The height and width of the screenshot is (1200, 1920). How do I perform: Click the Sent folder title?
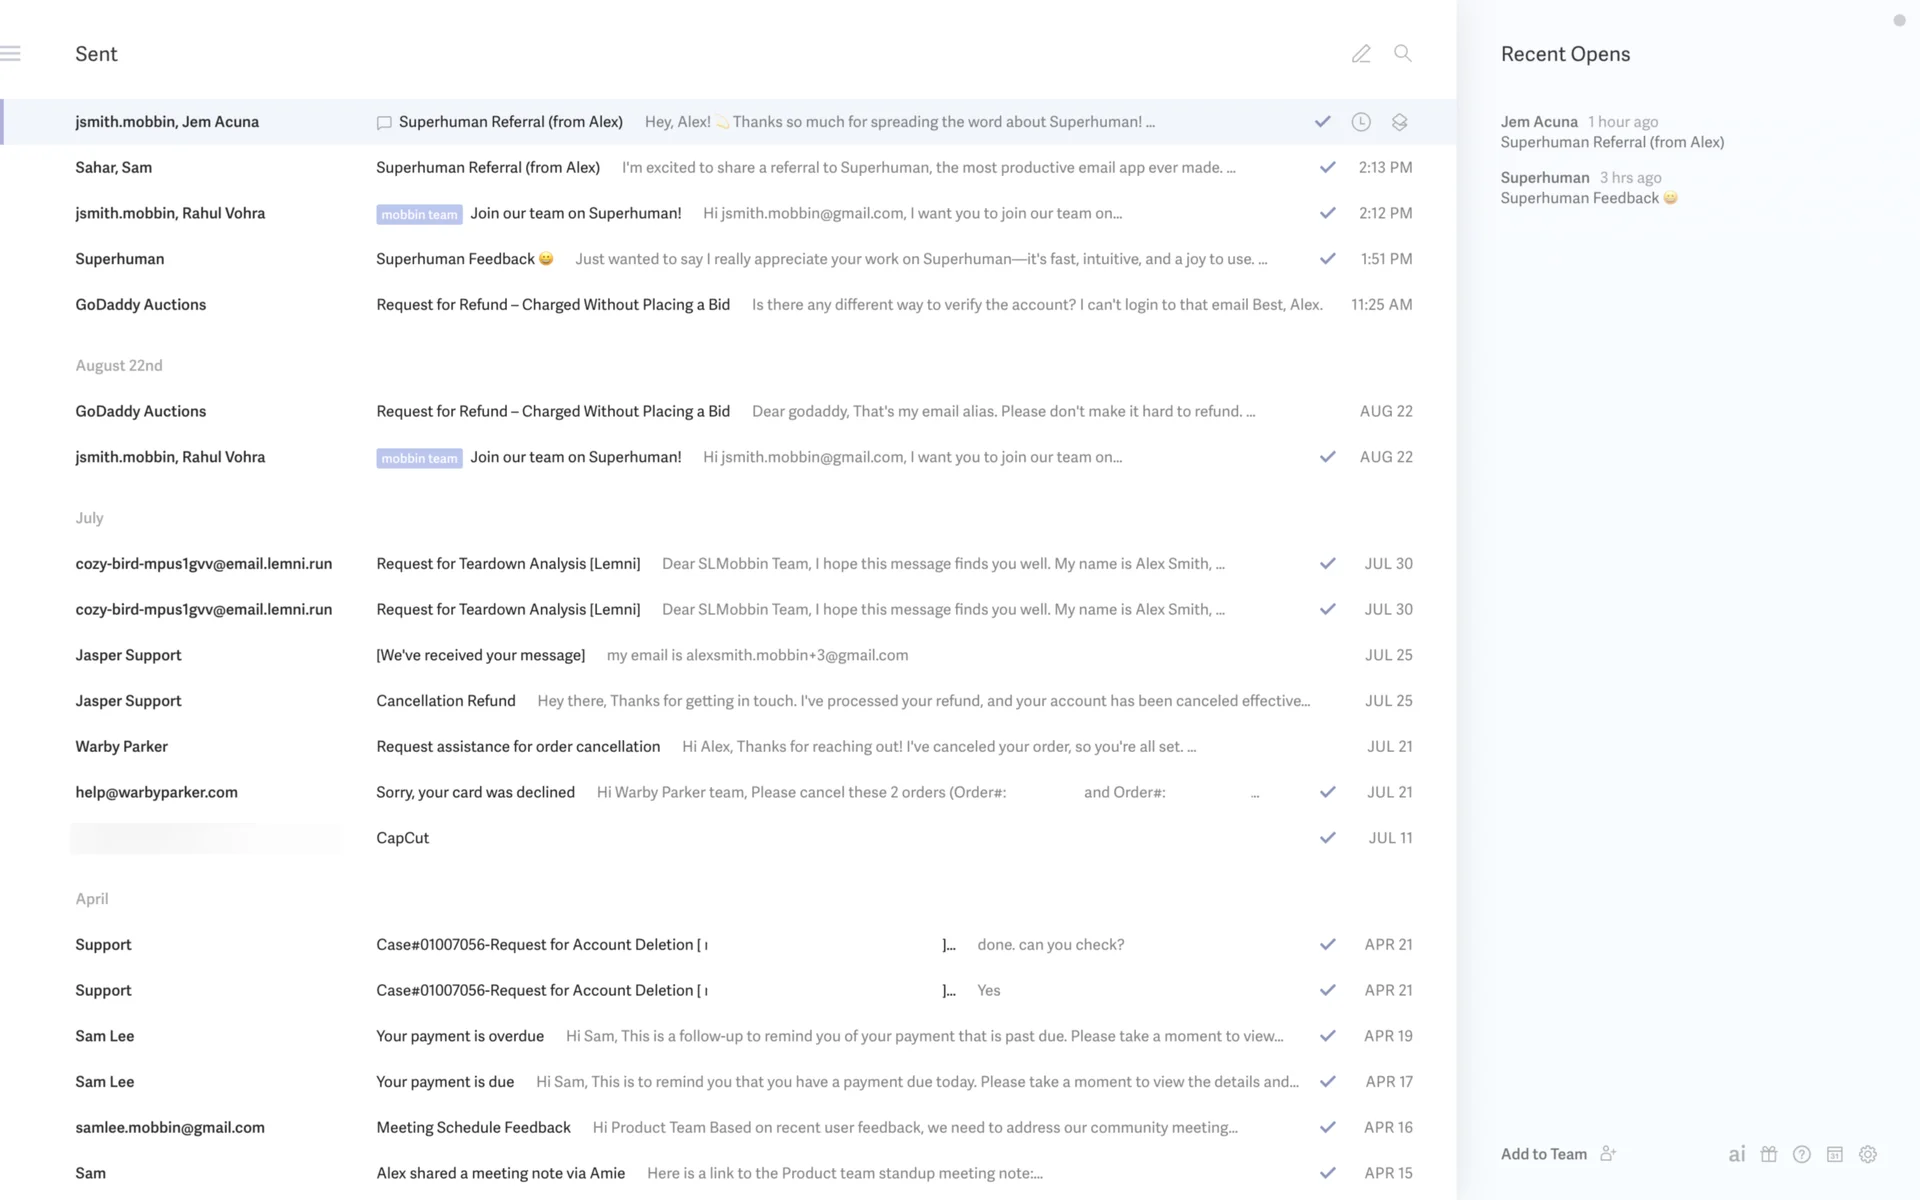click(96, 54)
